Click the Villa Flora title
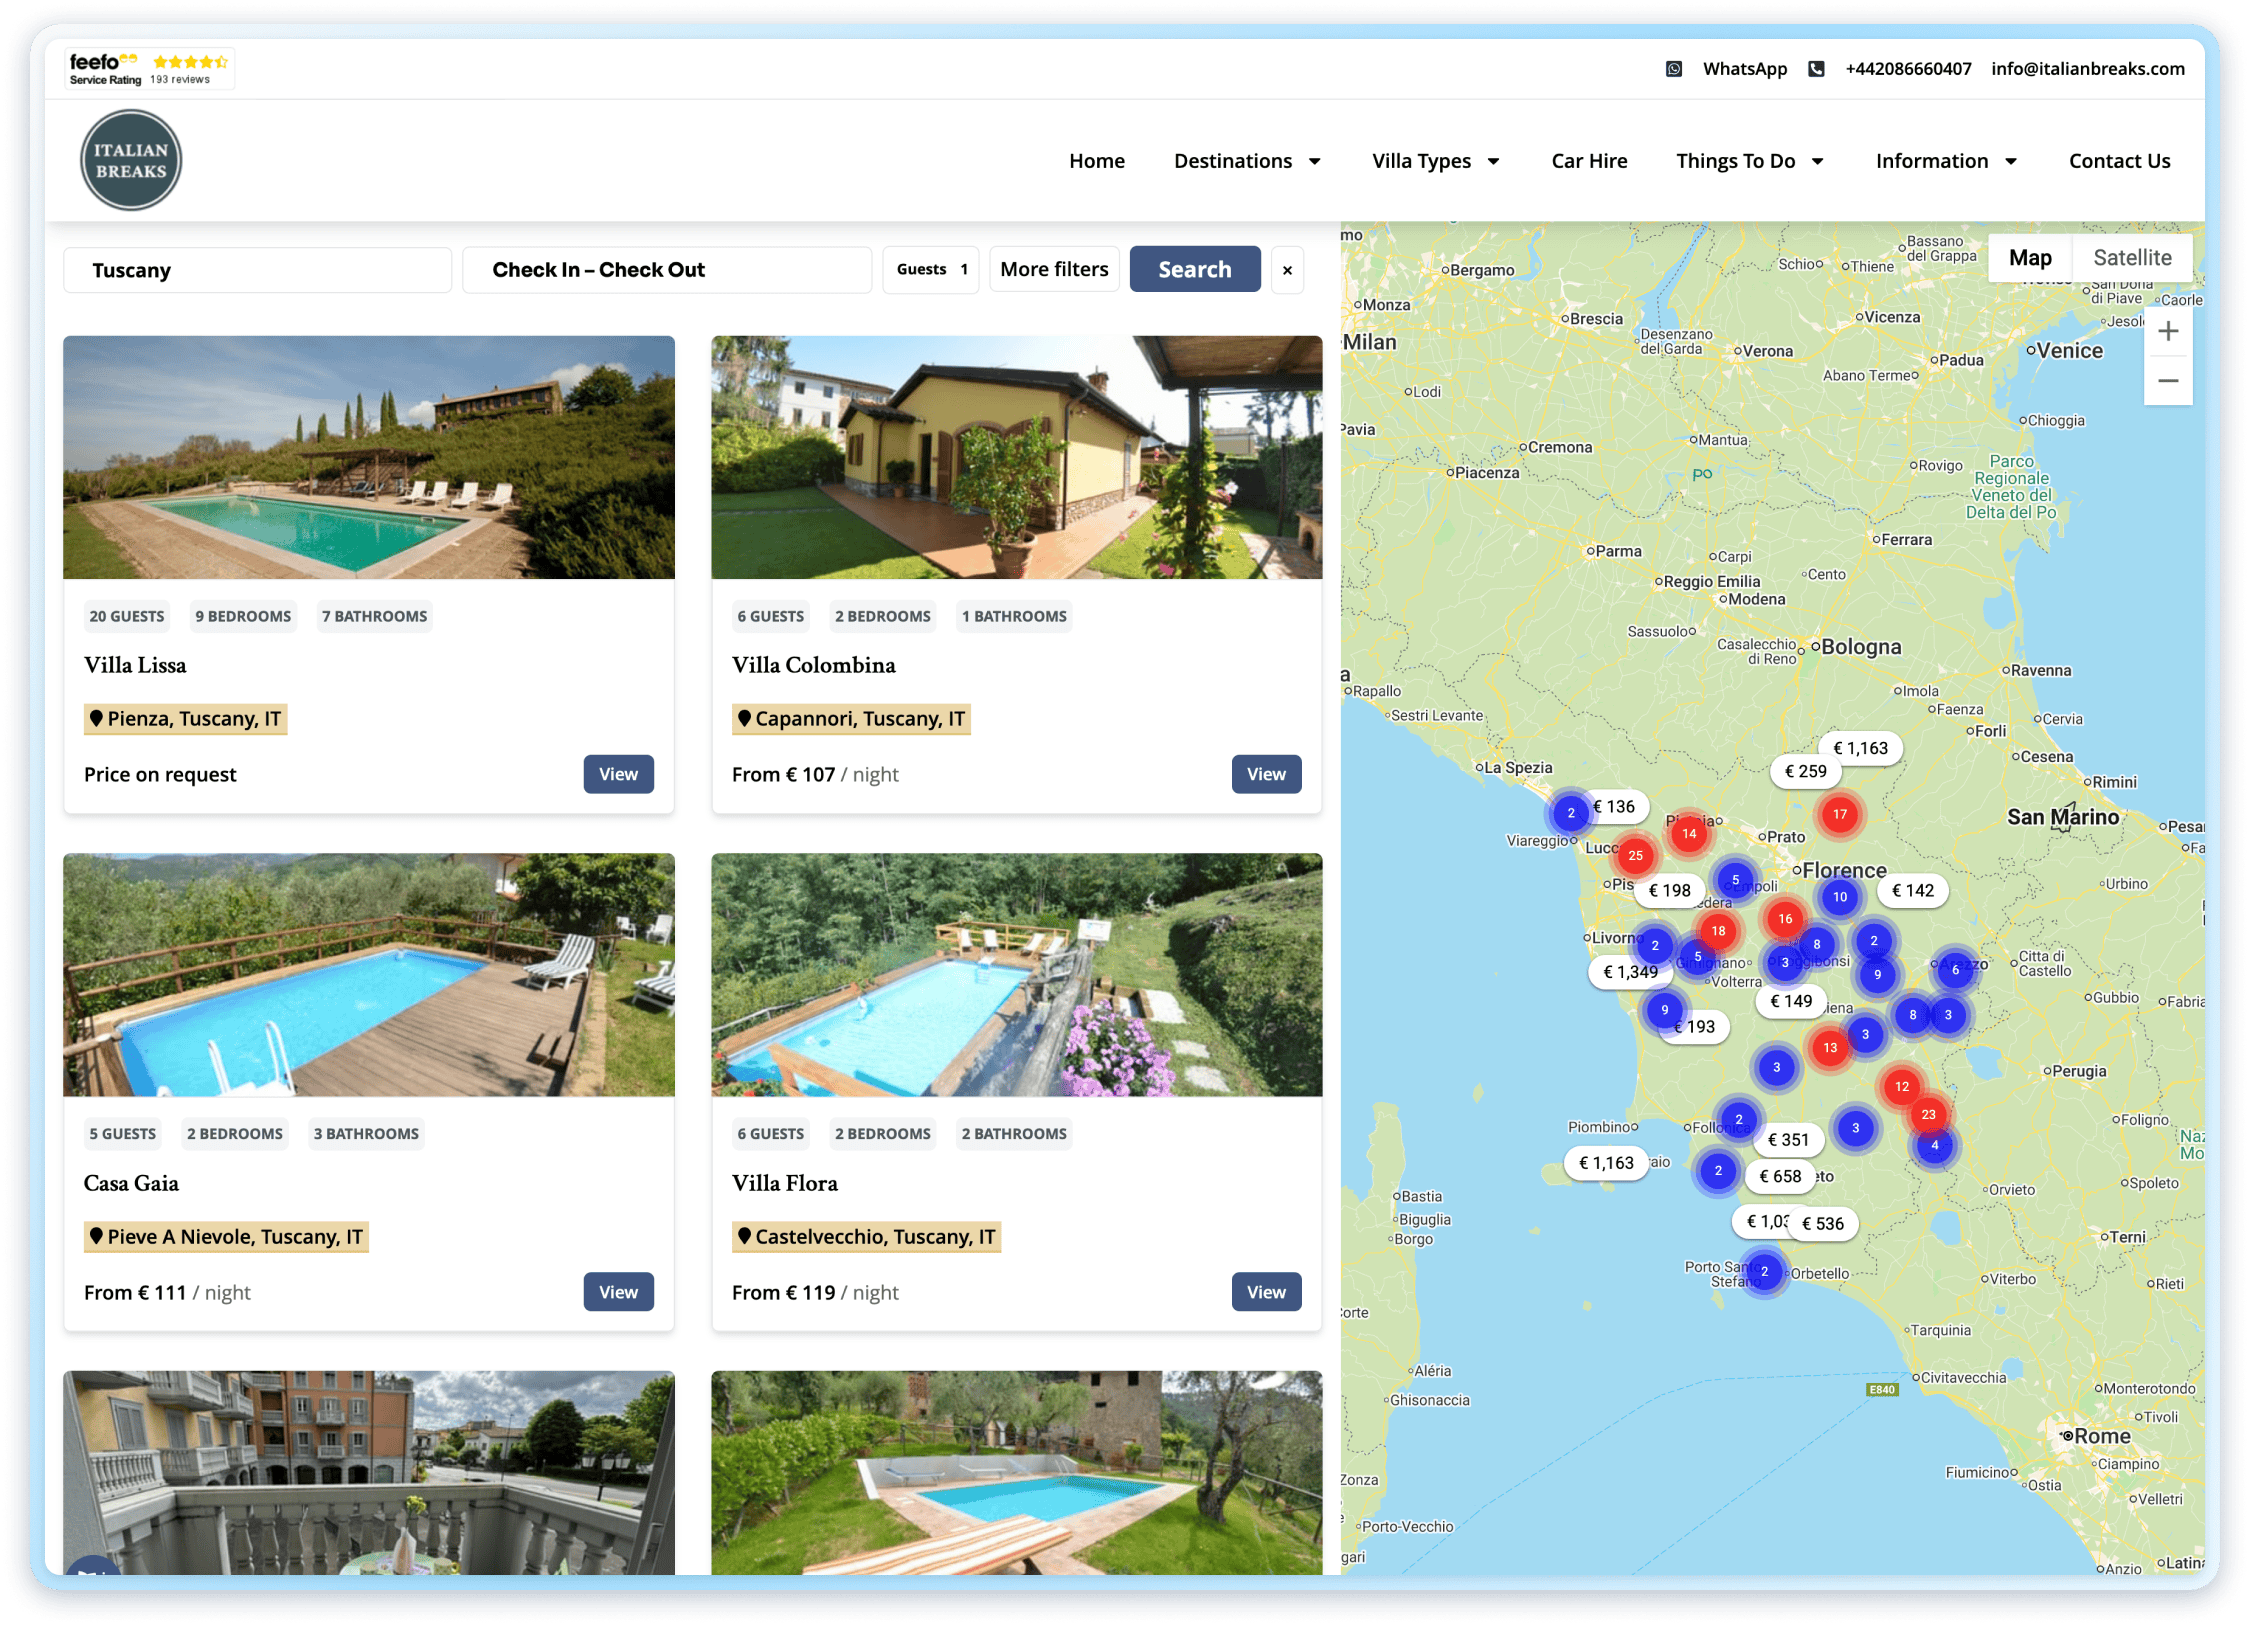This screenshot has height=1626, width=2250. coord(785,1183)
